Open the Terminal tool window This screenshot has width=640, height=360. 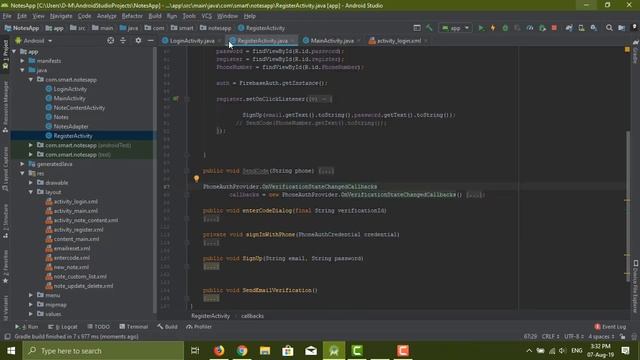tap(134, 327)
